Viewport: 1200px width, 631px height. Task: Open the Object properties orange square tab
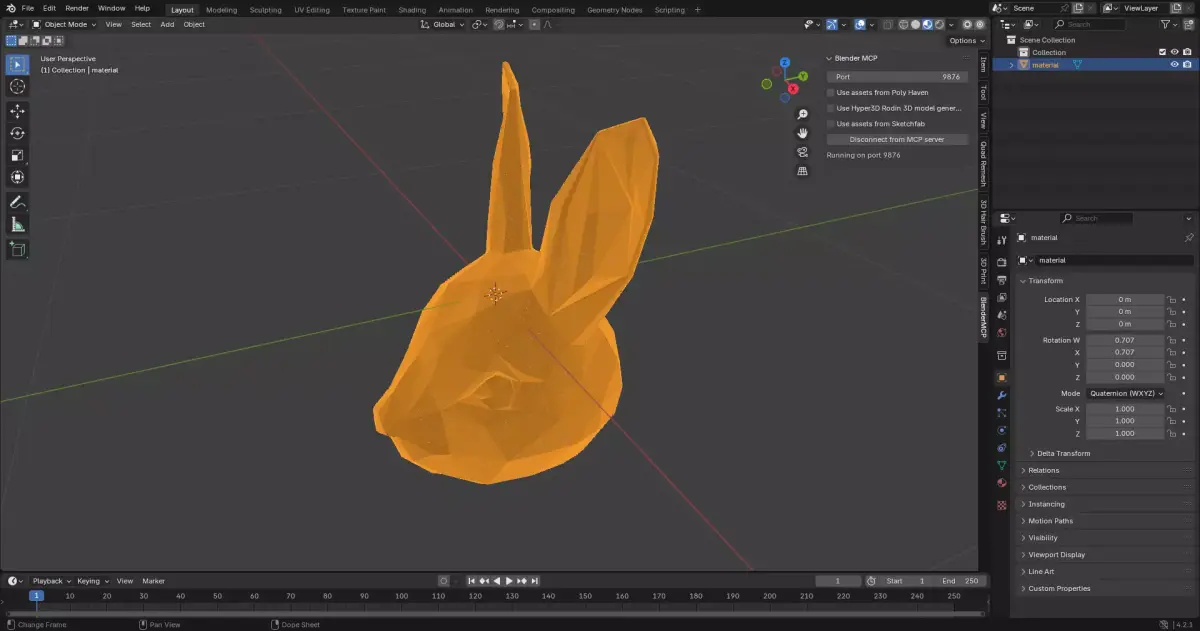pos(1002,378)
